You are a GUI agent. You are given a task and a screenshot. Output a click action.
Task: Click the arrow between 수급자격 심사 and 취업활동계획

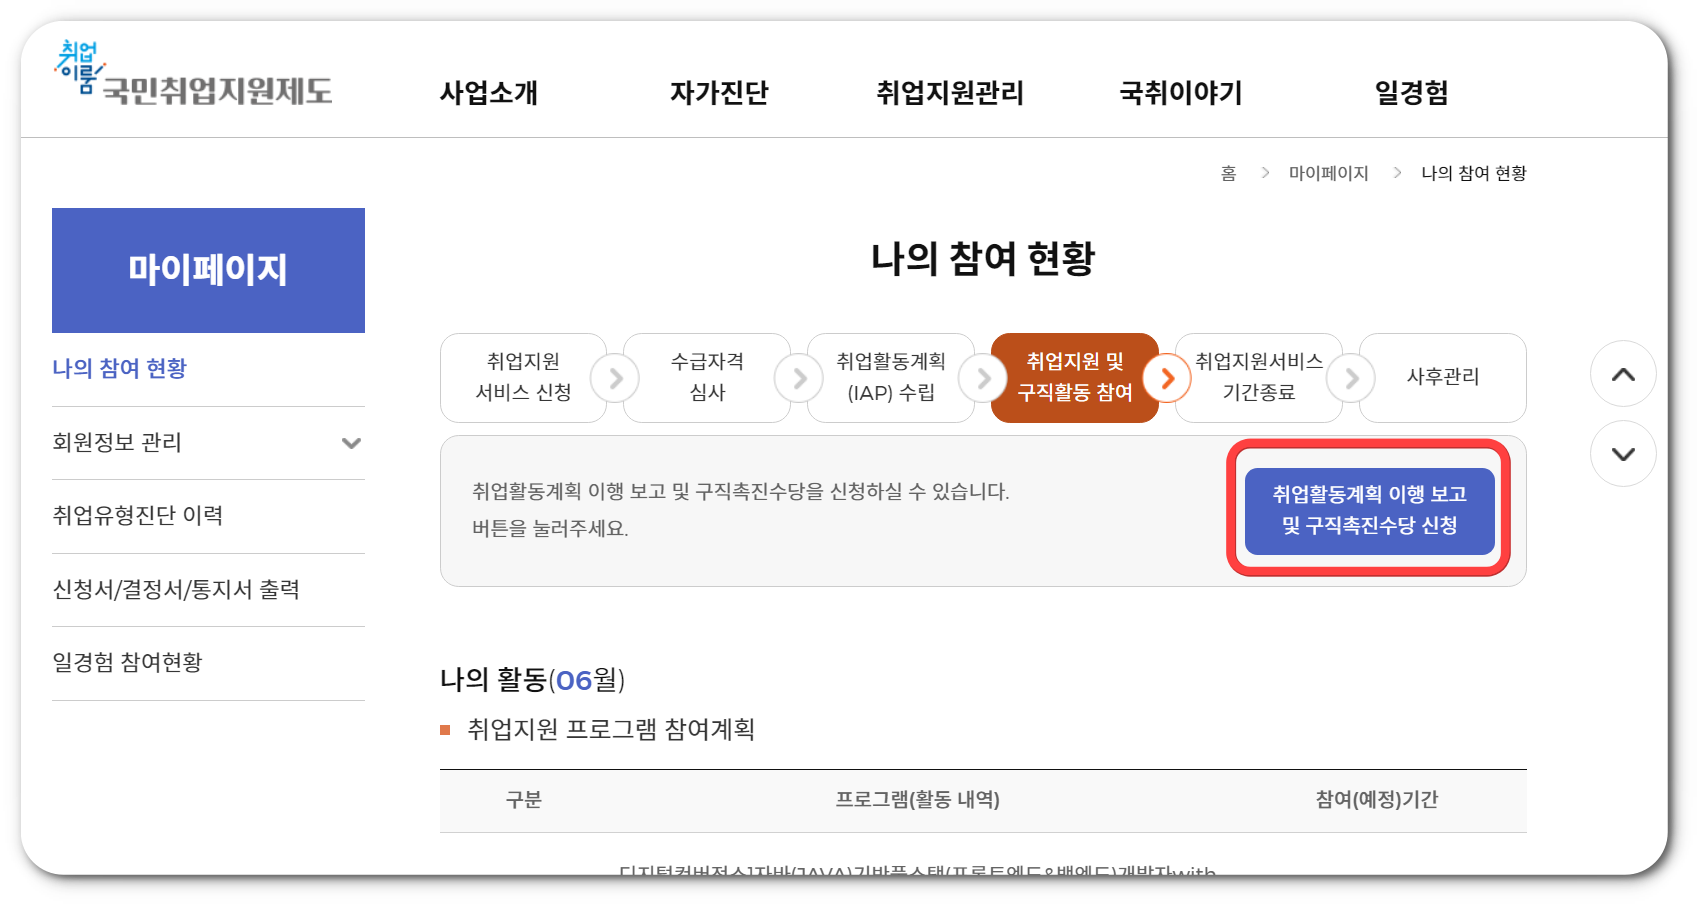tap(798, 378)
